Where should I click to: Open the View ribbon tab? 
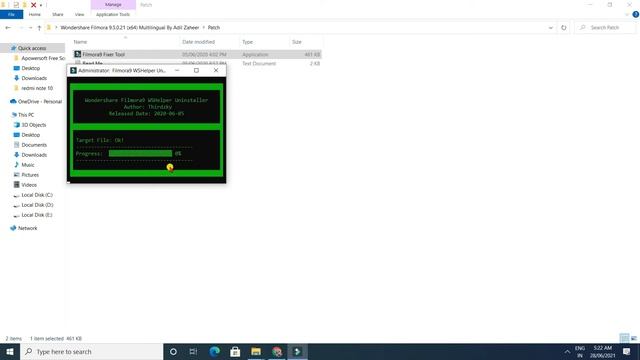pyautogui.click(x=79, y=14)
